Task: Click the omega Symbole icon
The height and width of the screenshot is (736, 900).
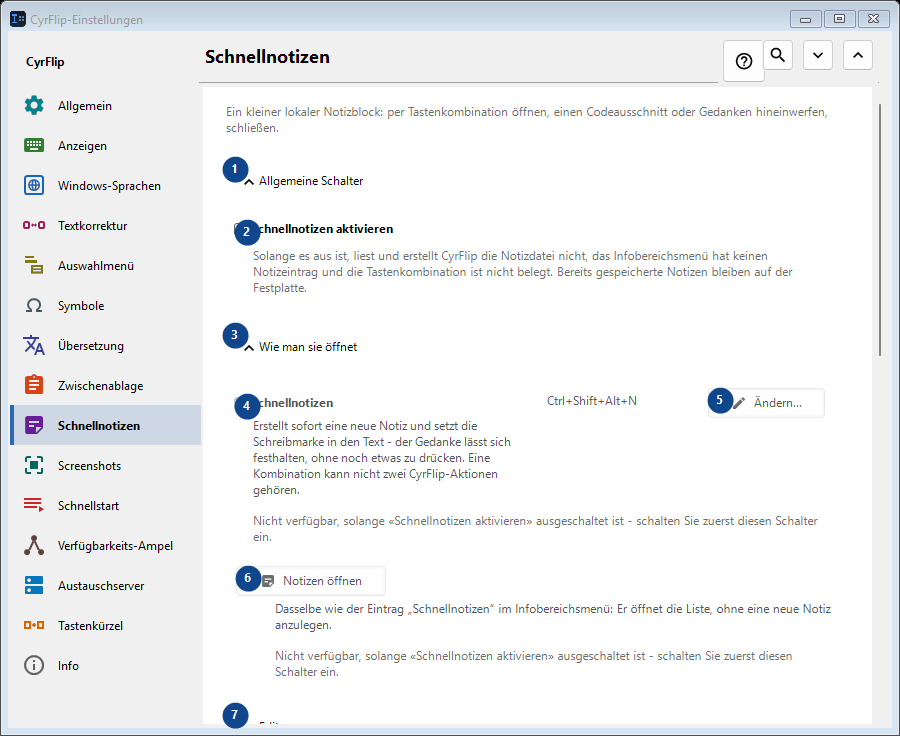Action: 34,305
